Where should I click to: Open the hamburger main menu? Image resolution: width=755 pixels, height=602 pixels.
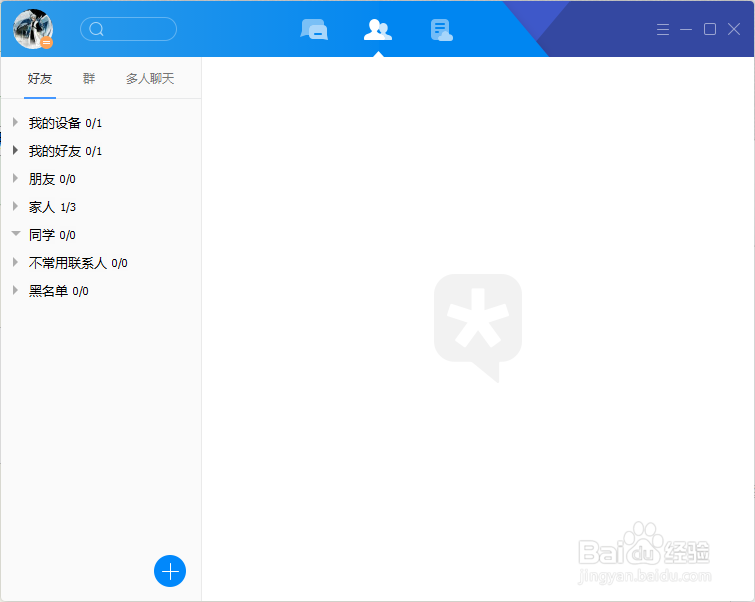(x=663, y=29)
